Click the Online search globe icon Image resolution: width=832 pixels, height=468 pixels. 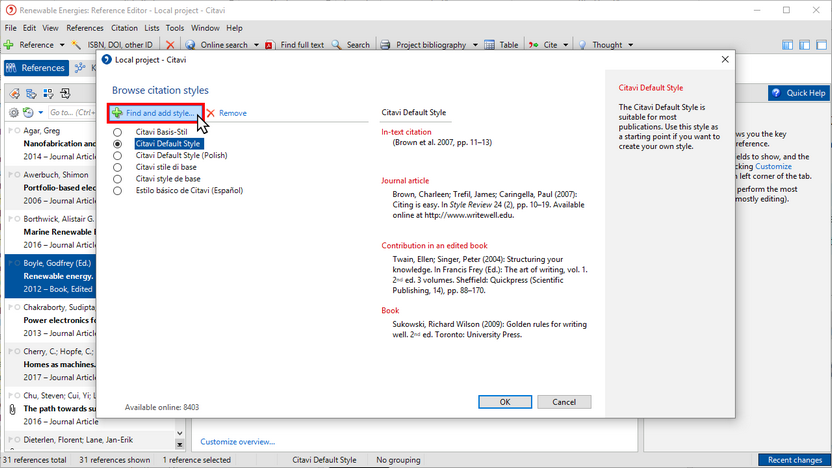(x=190, y=45)
